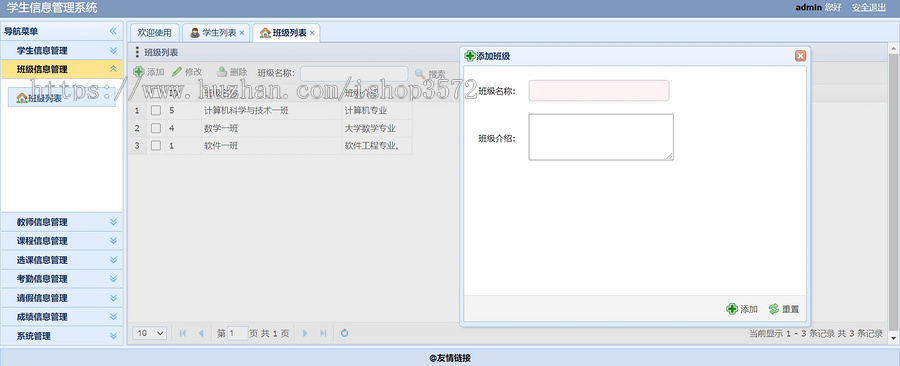
Task: Click the 重置 button in the dialog
Action: click(783, 309)
